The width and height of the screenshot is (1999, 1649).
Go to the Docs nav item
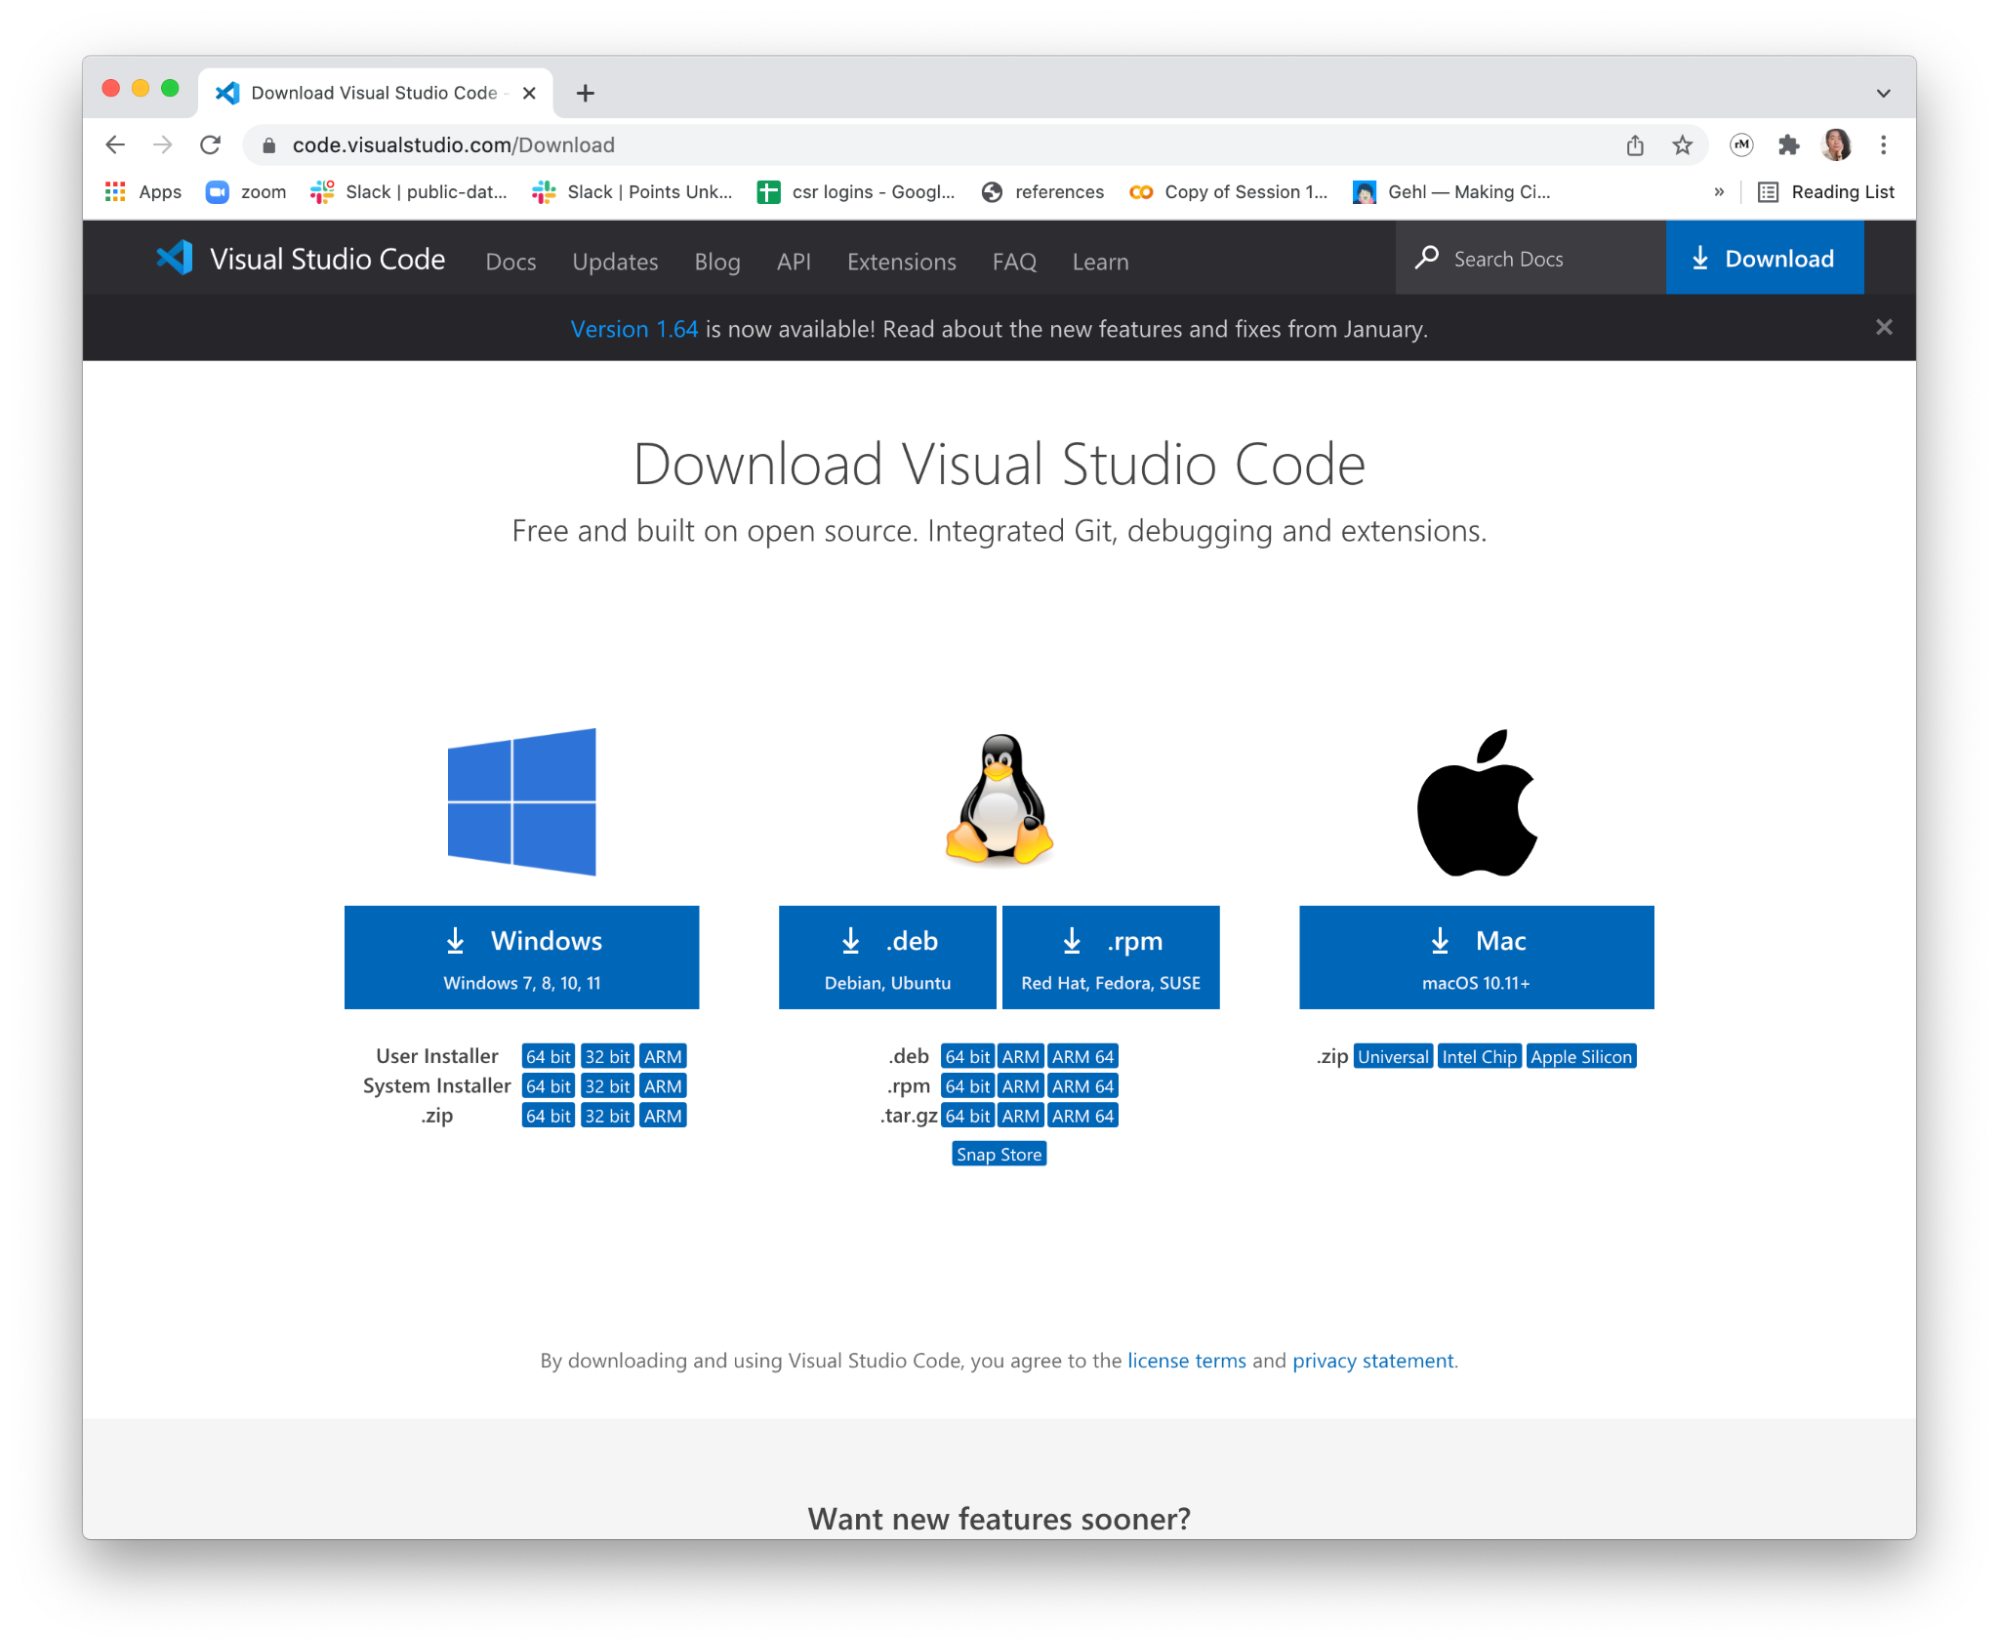click(x=510, y=261)
